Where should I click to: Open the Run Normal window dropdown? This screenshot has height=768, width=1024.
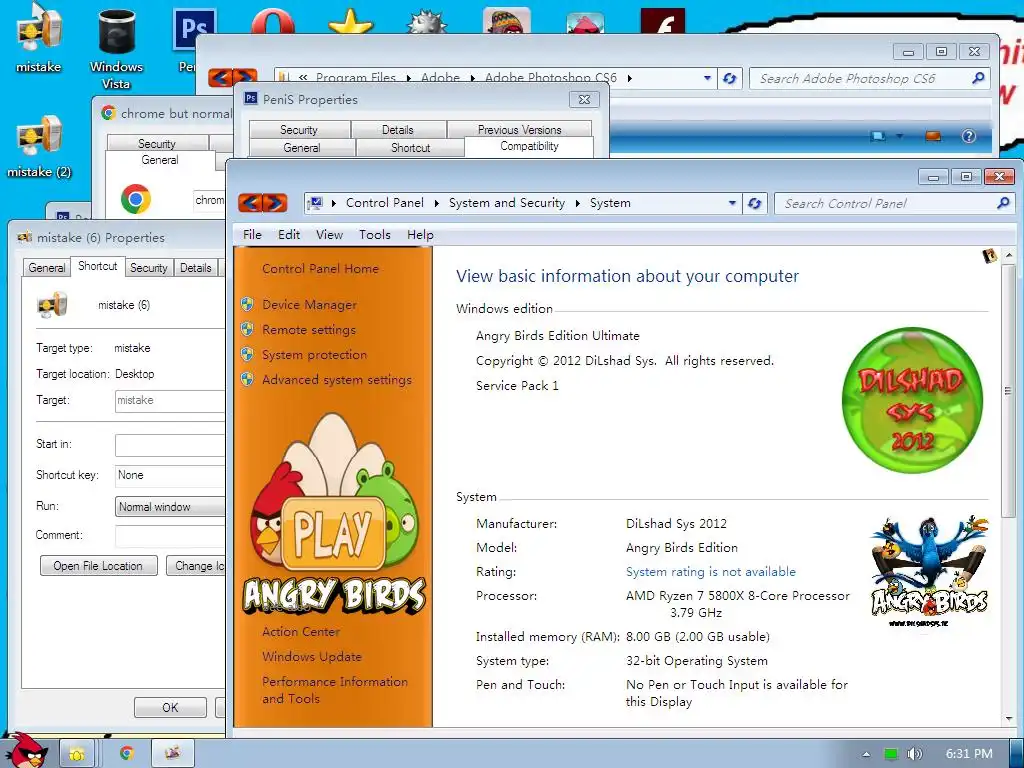(x=170, y=507)
